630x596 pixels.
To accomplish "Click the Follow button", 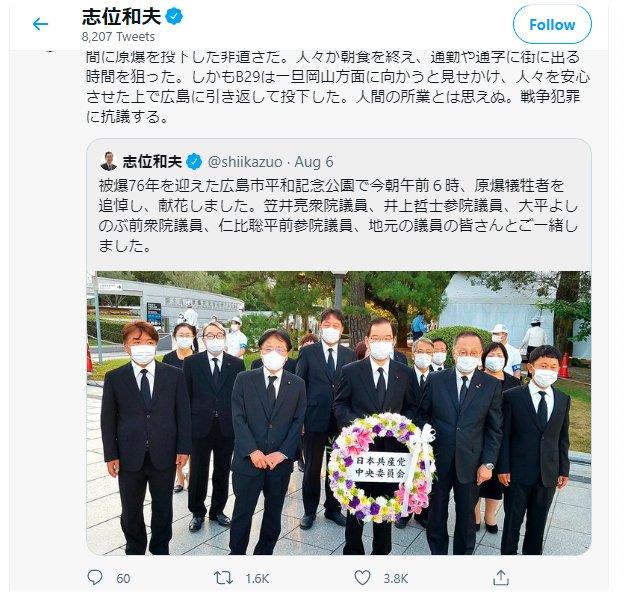I will (552, 25).
